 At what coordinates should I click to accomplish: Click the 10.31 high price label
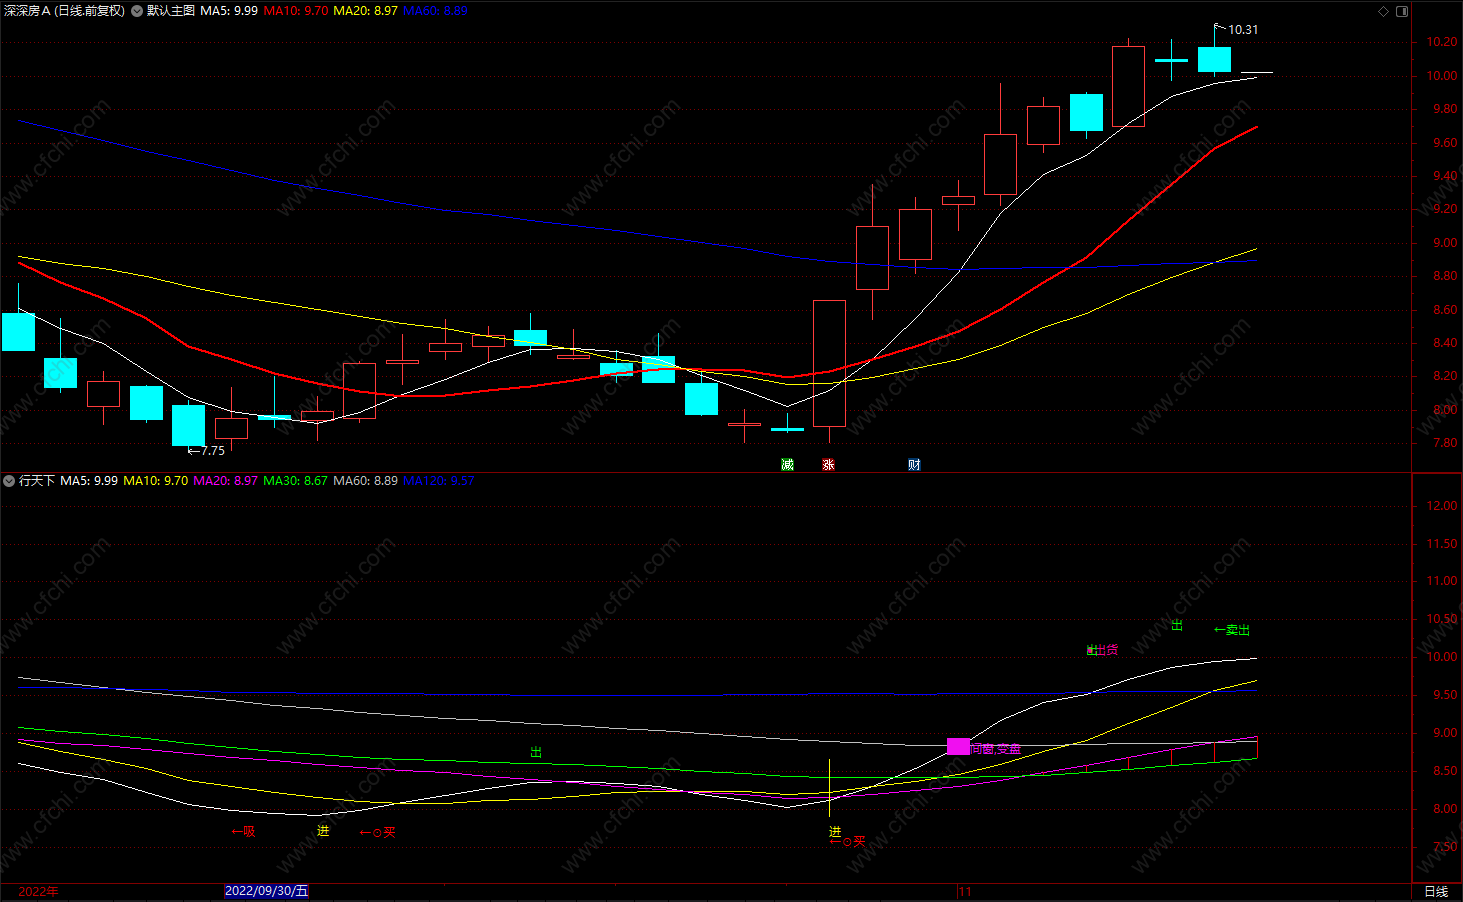pyautogui.click(x=1243, y=30)
